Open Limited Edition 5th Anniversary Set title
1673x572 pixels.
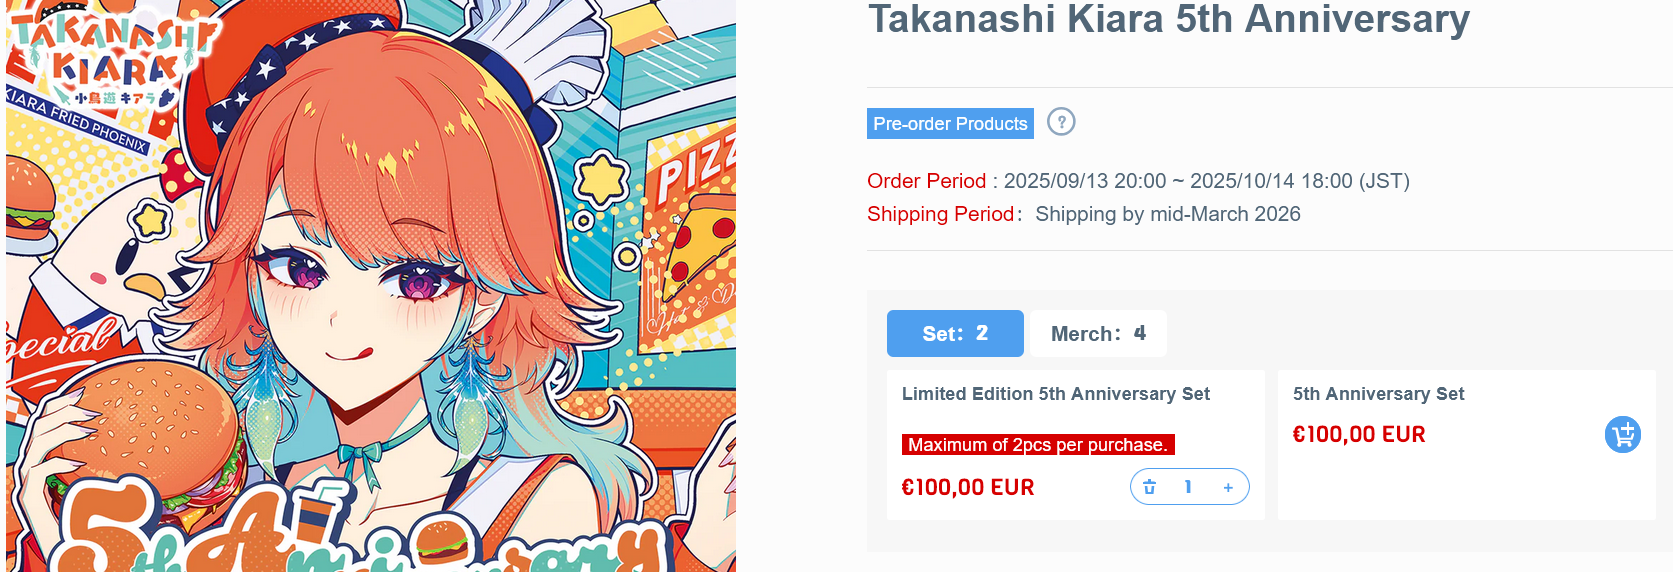tap(1056, 394)
